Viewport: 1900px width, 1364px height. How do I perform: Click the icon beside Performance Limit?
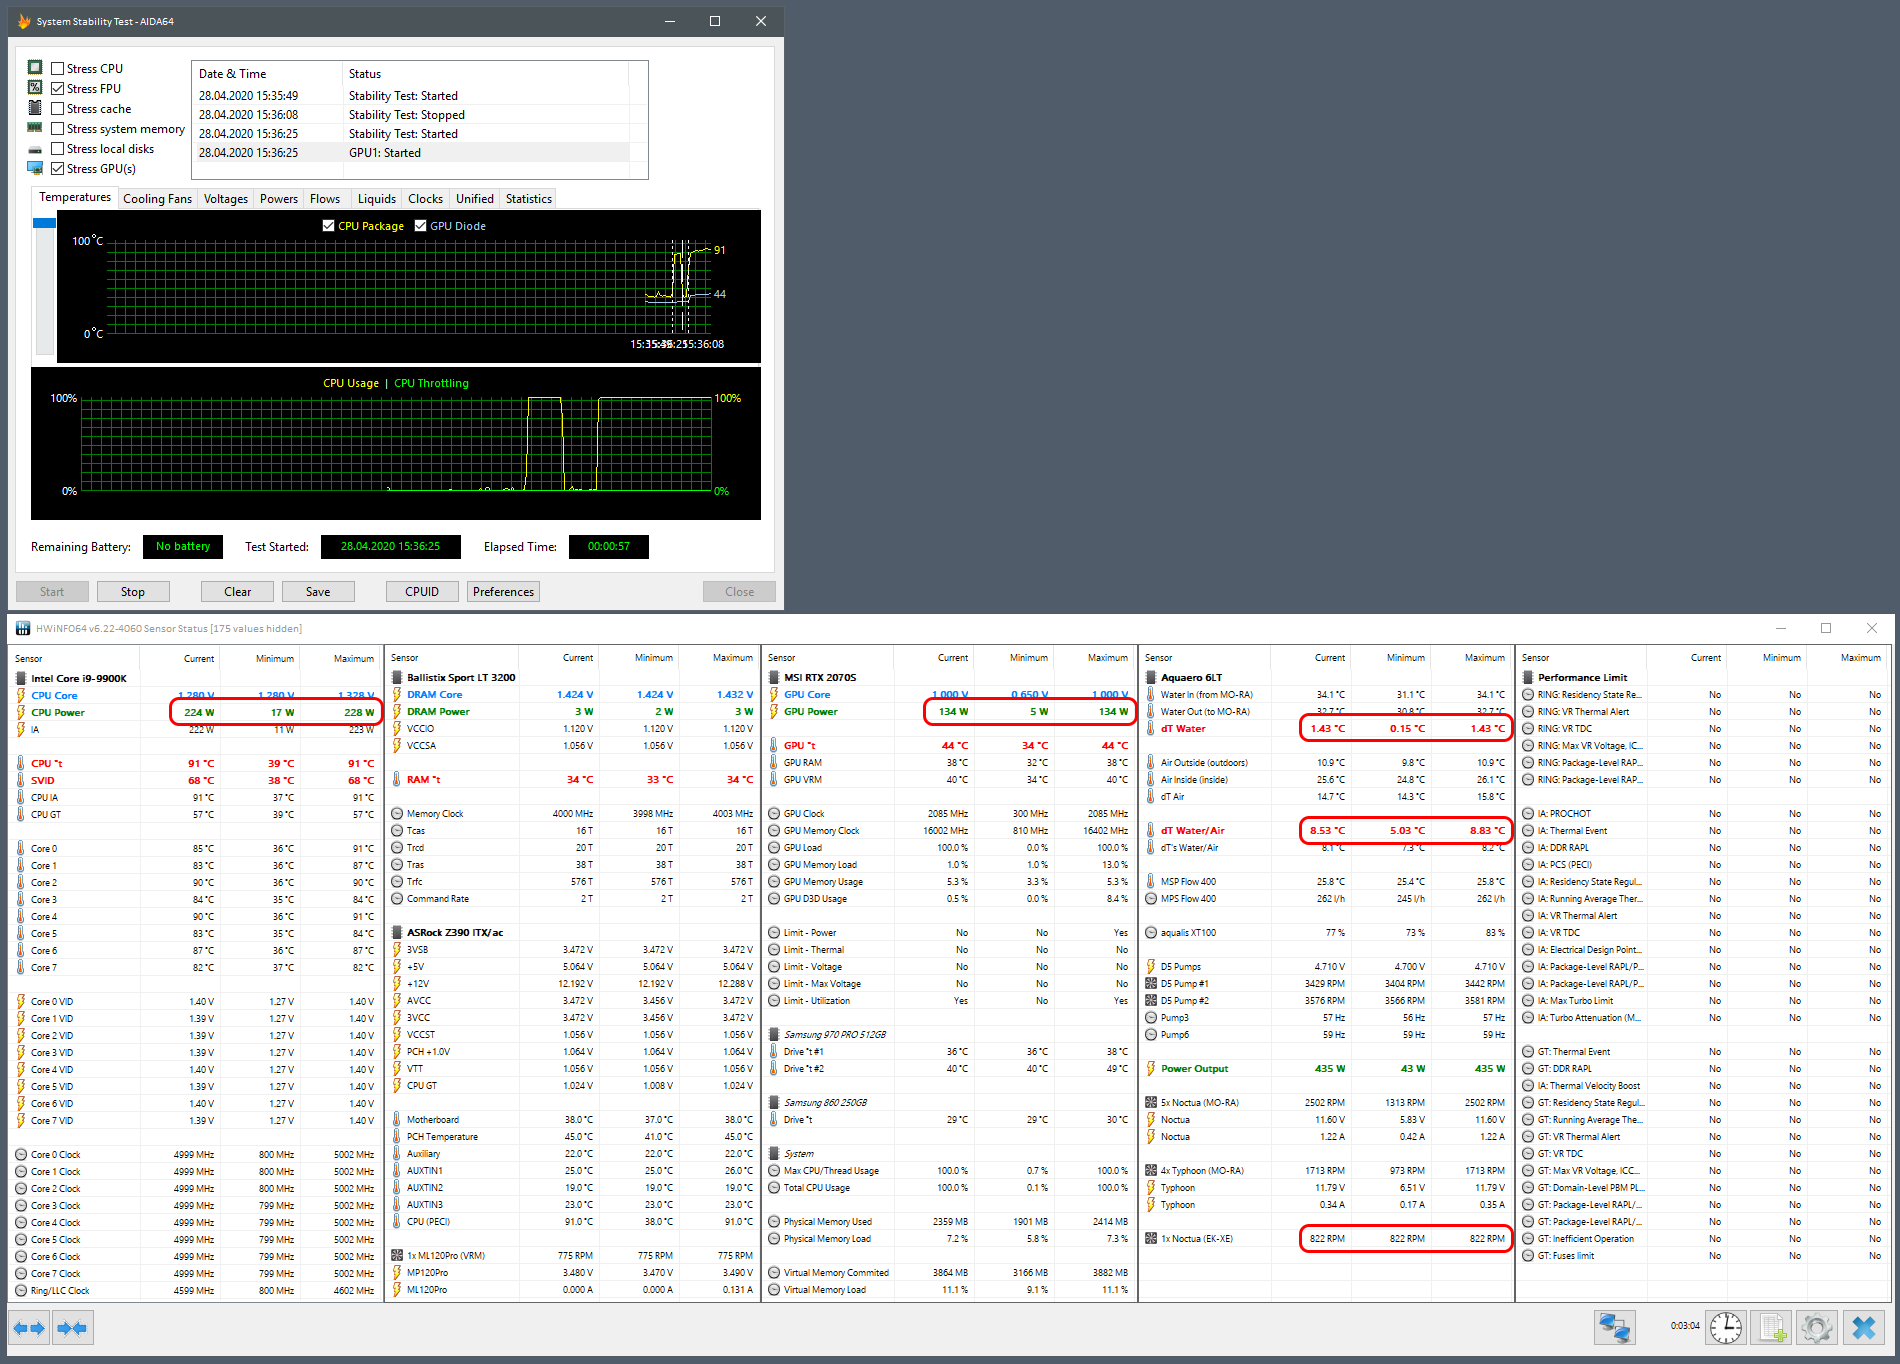click(1528, 677)
